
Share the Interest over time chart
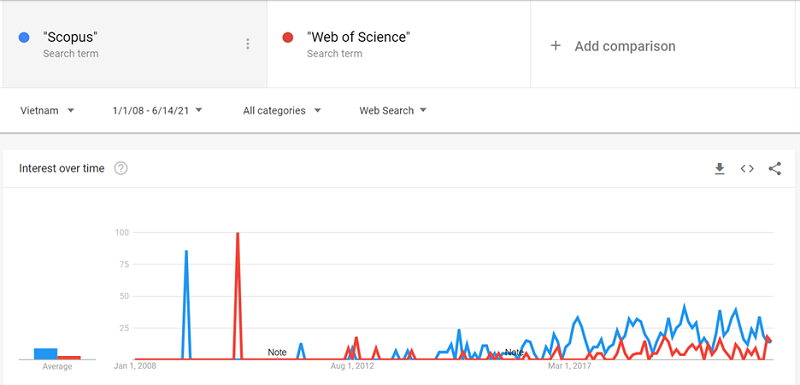click(x=774, y=169)
